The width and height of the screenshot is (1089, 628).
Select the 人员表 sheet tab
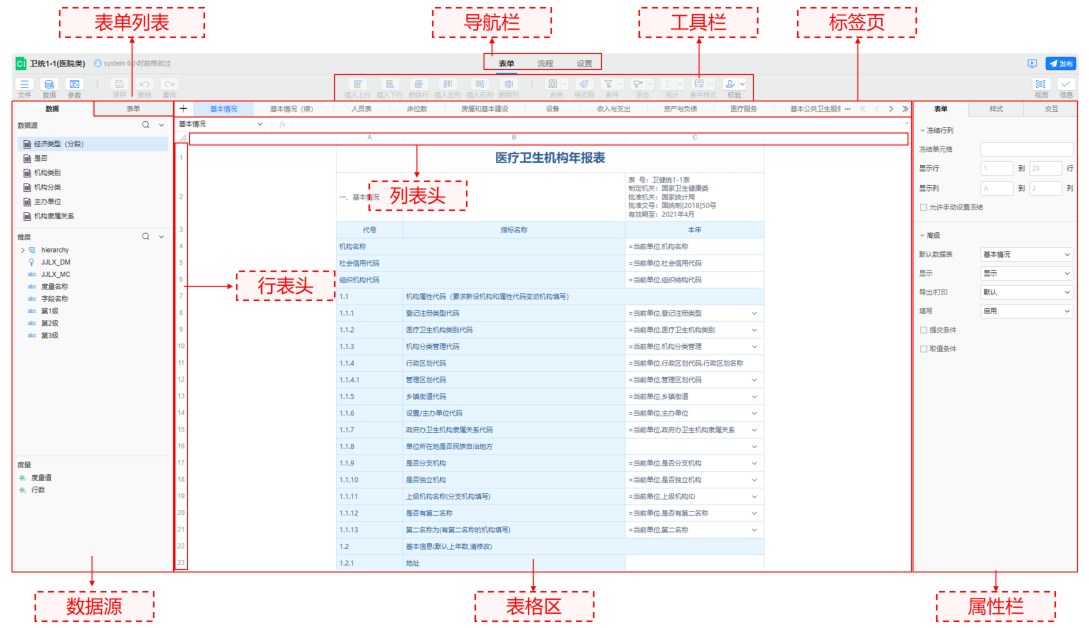tap(361, 108)
